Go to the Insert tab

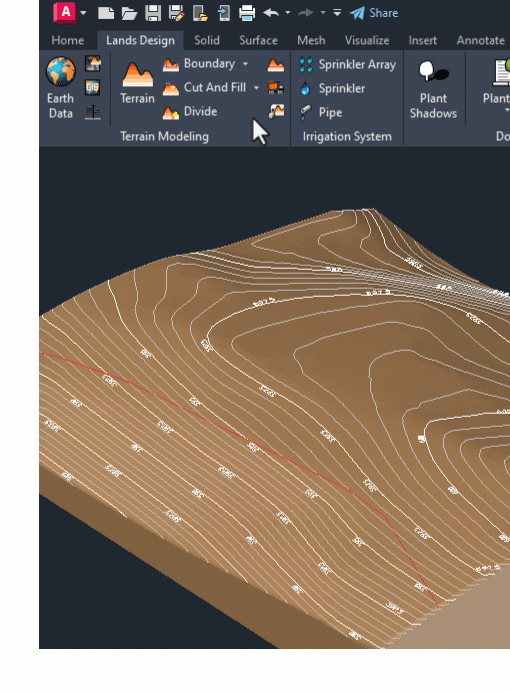click(x=423, y=40)
